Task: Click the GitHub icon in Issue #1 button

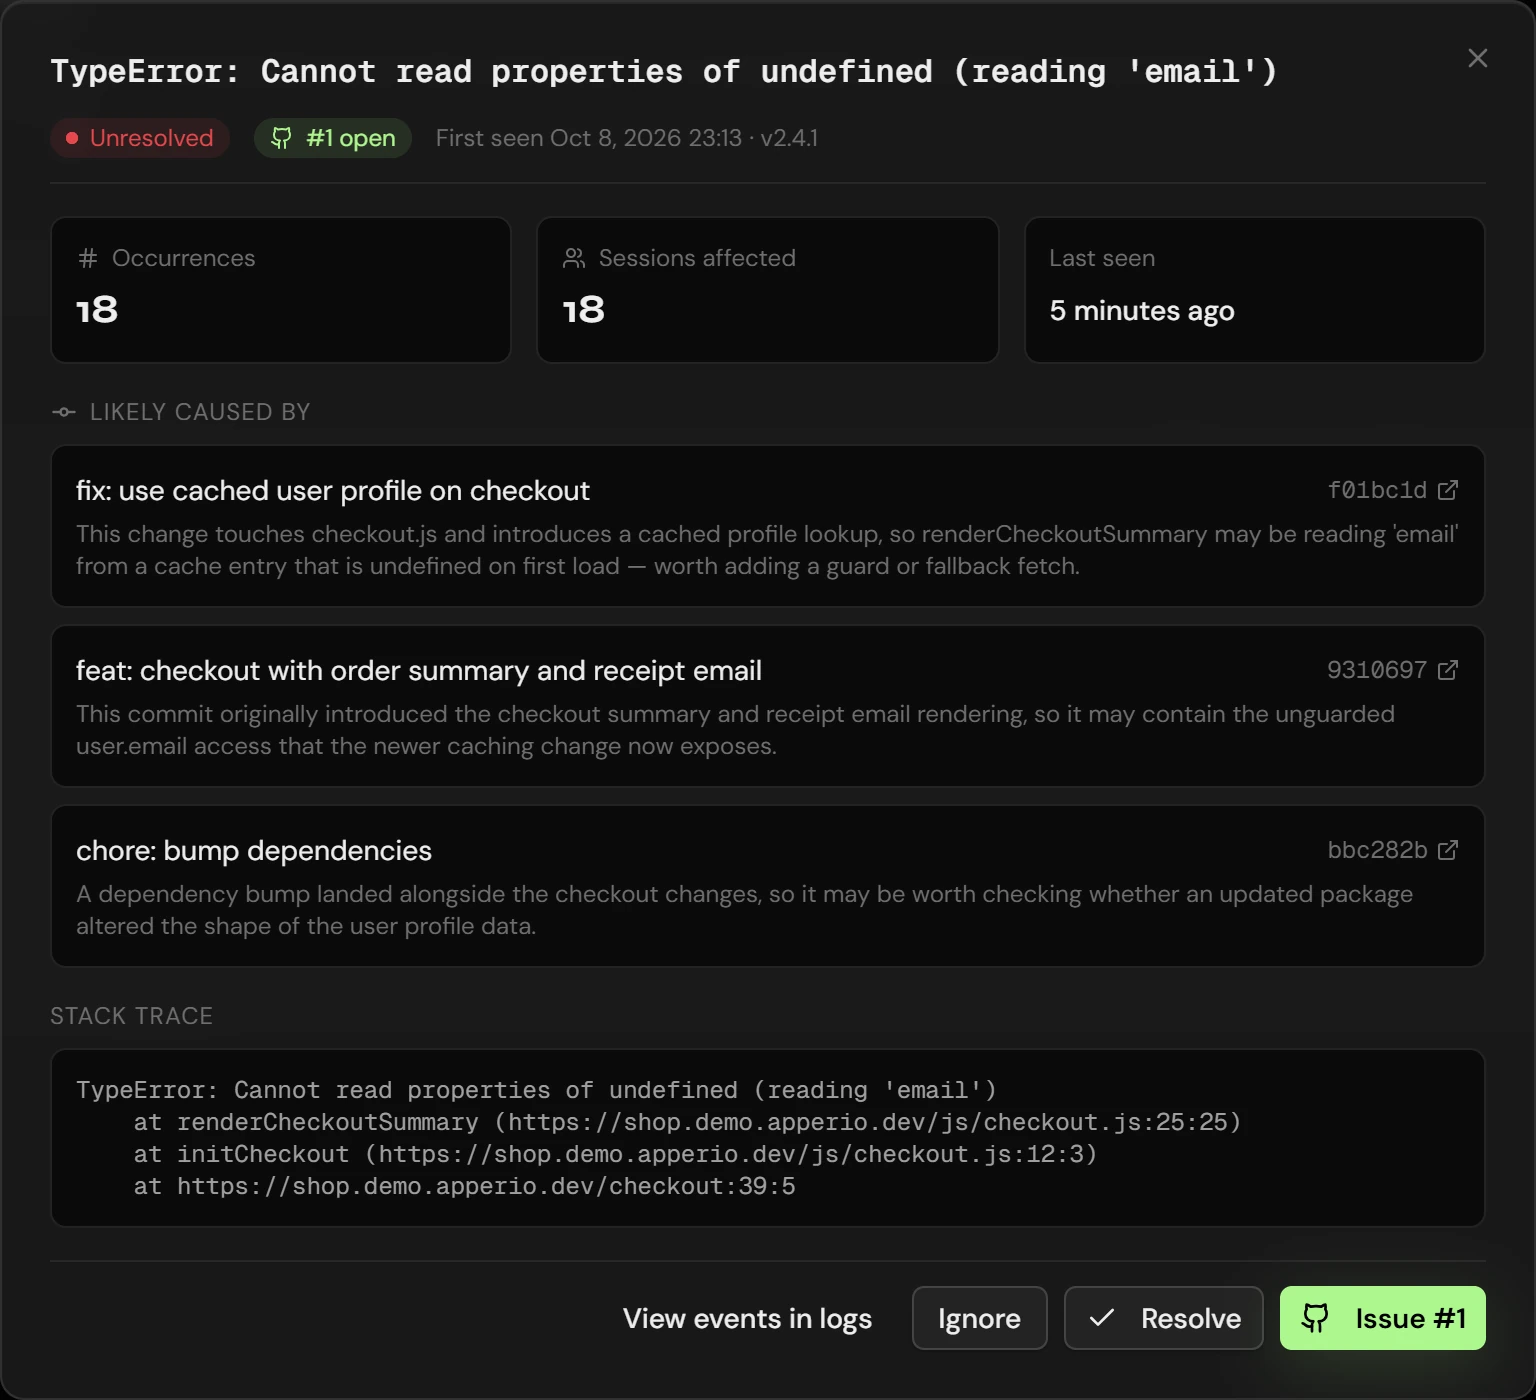Action: coord(1316,1318)
